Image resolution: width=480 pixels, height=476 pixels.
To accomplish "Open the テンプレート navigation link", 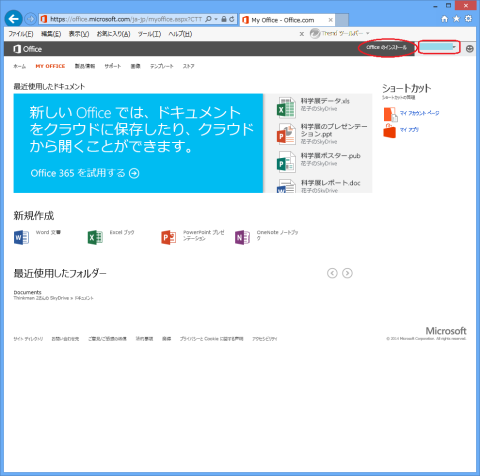I will pyautogui.click(x=162, y=66).
